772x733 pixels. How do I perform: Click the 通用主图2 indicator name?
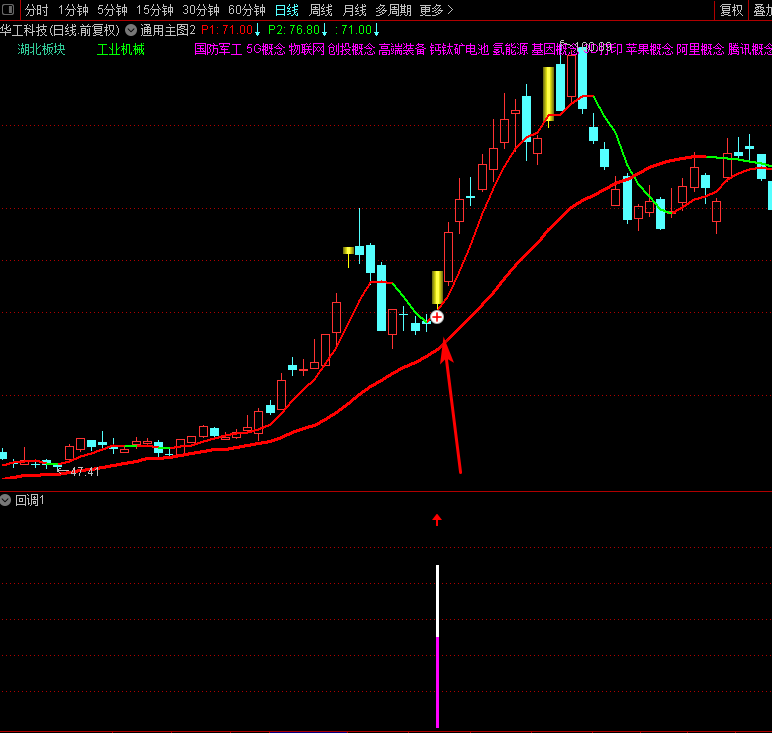[x=168, y=30]
